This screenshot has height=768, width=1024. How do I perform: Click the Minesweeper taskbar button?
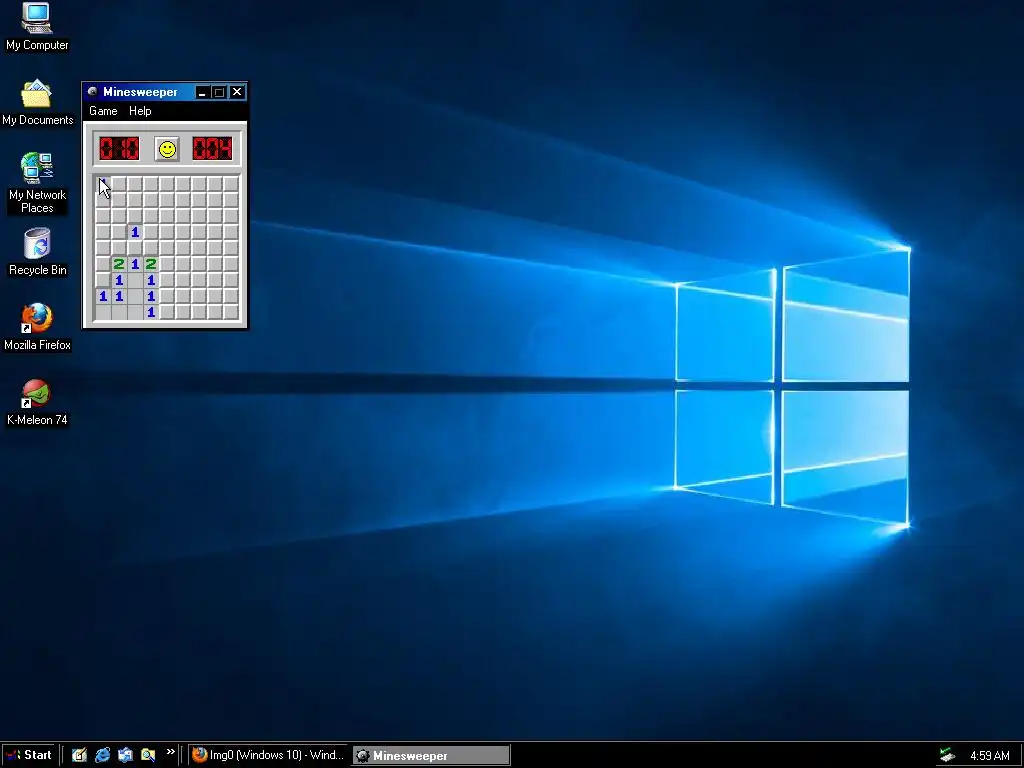[431, 756]
